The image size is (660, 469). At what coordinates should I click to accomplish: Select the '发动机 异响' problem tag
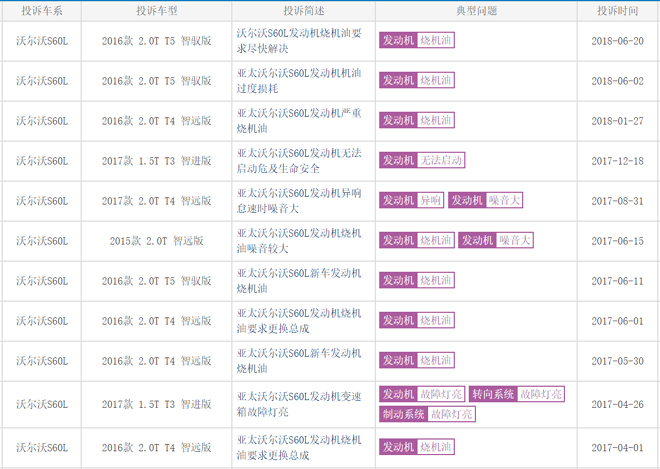point(411,200)
